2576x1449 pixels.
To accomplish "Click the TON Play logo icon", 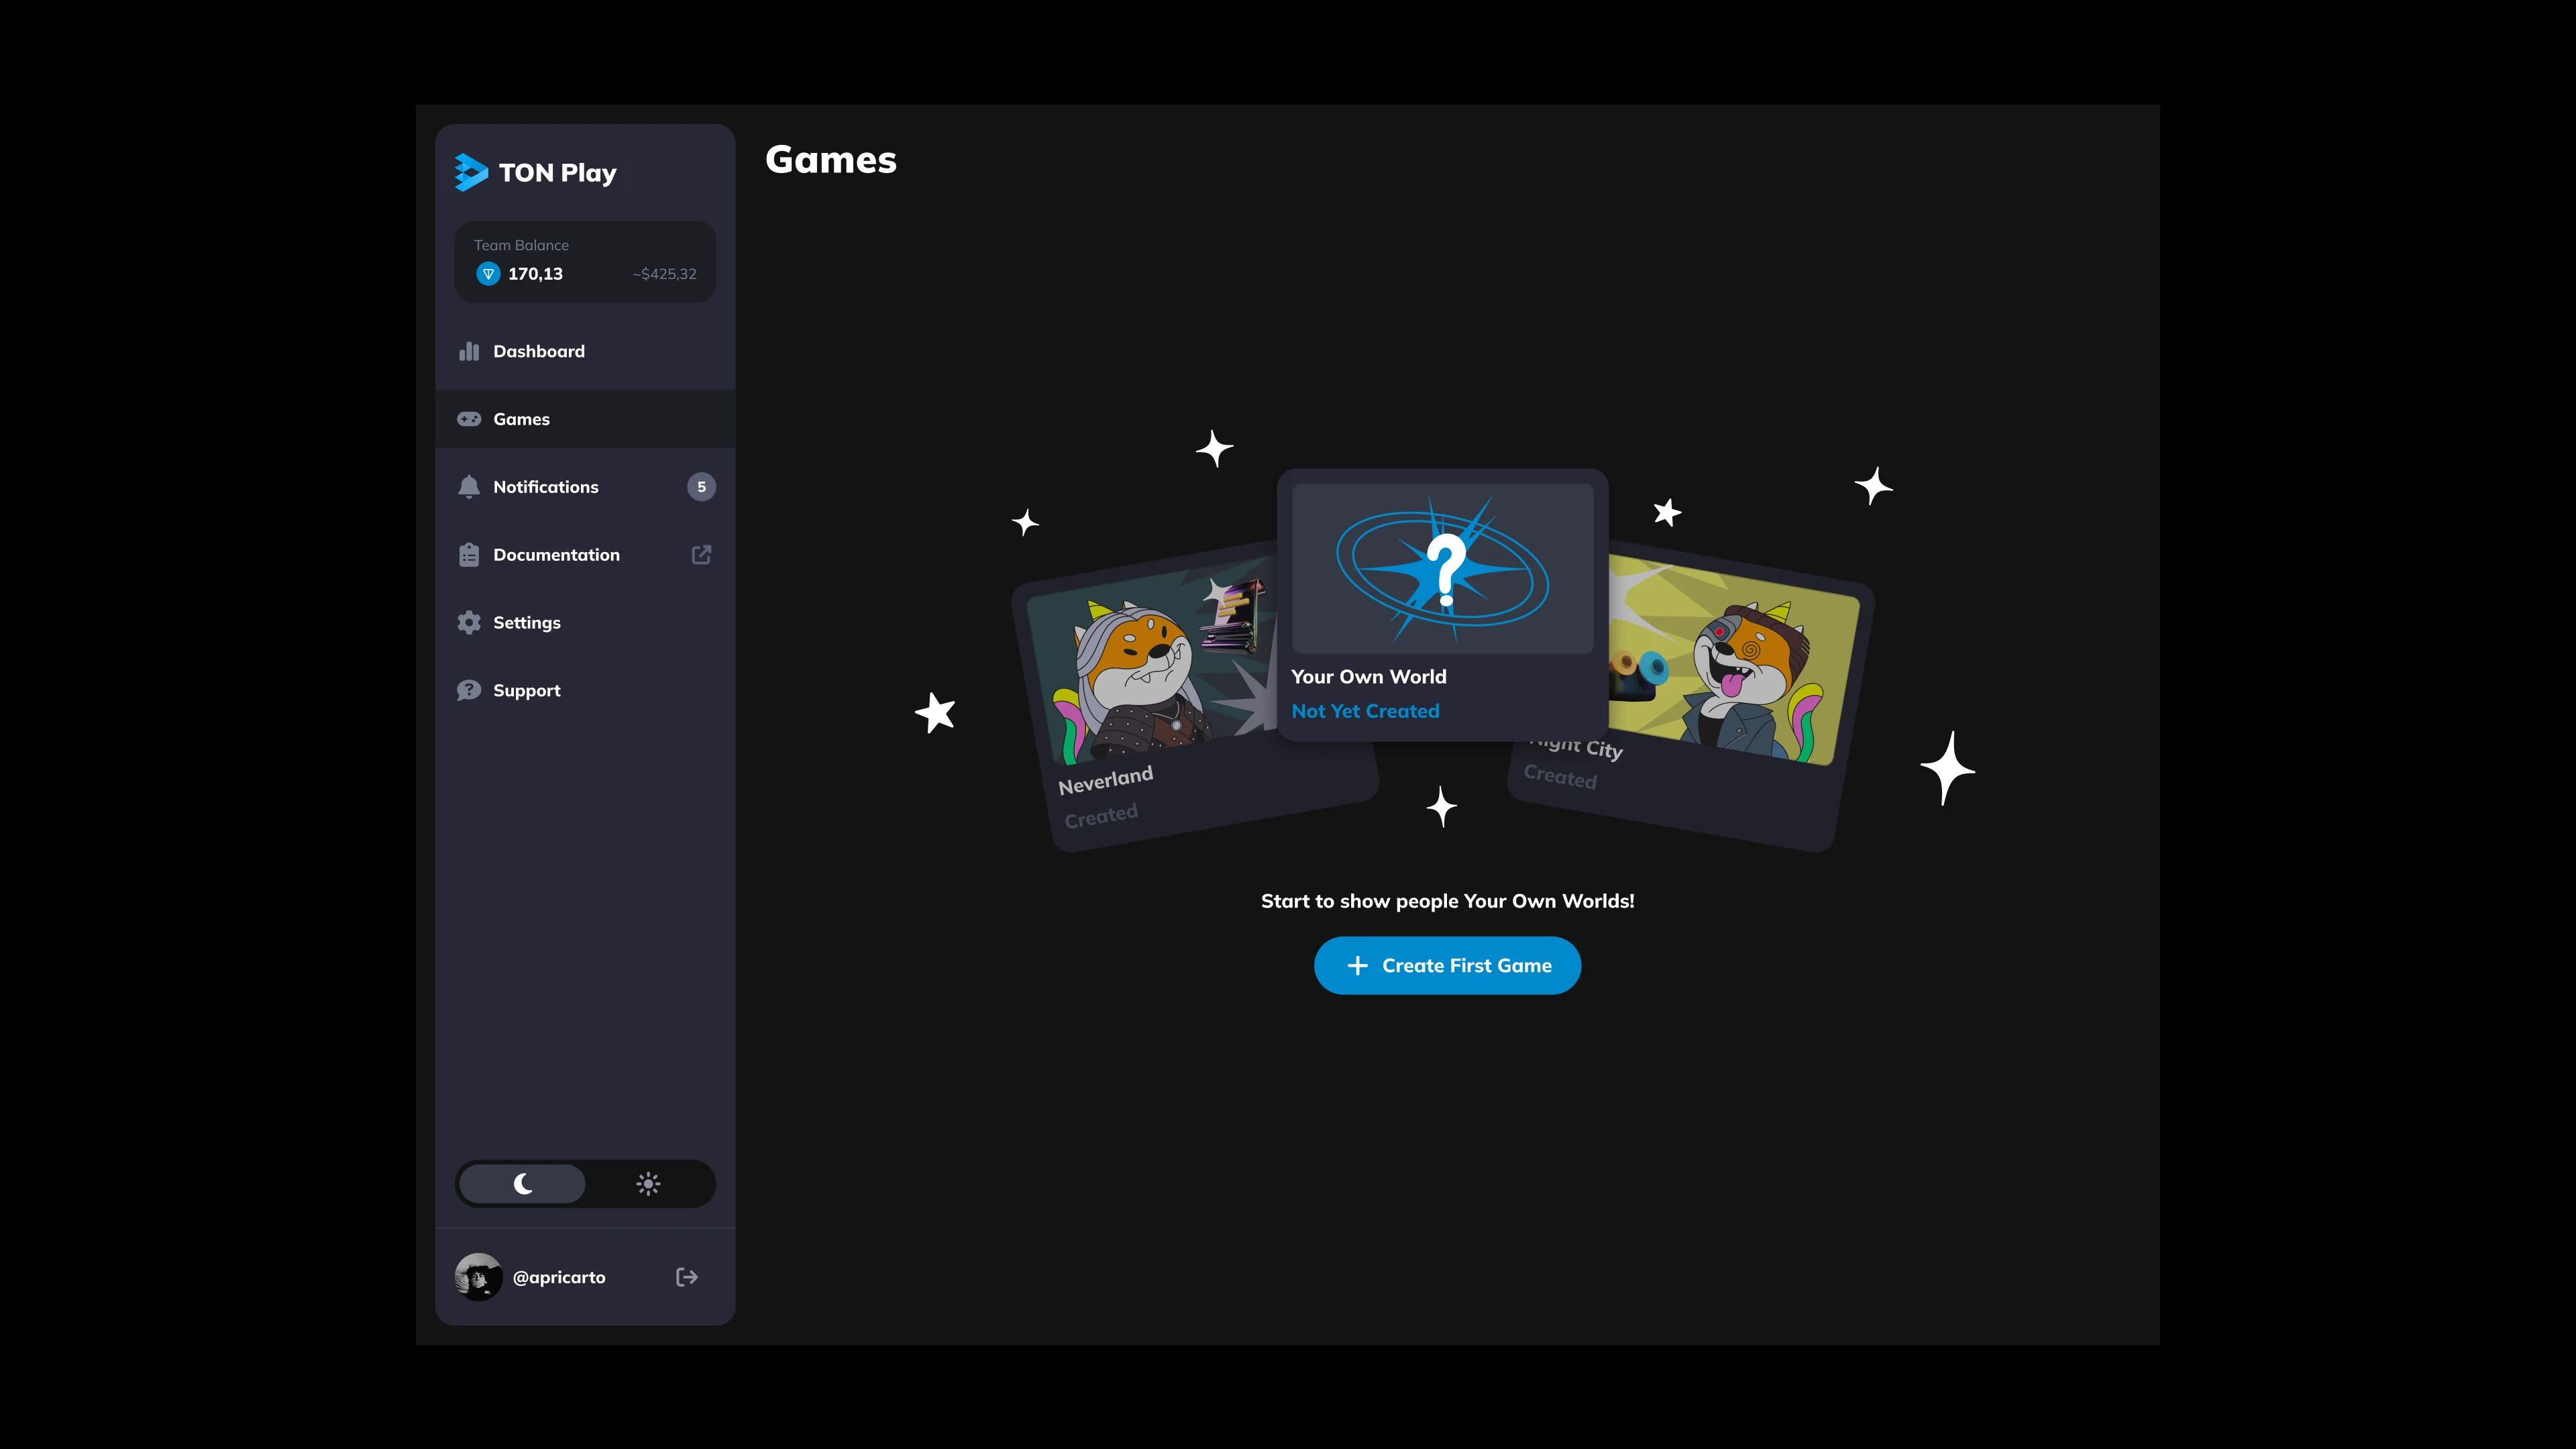I will point(471,172).
